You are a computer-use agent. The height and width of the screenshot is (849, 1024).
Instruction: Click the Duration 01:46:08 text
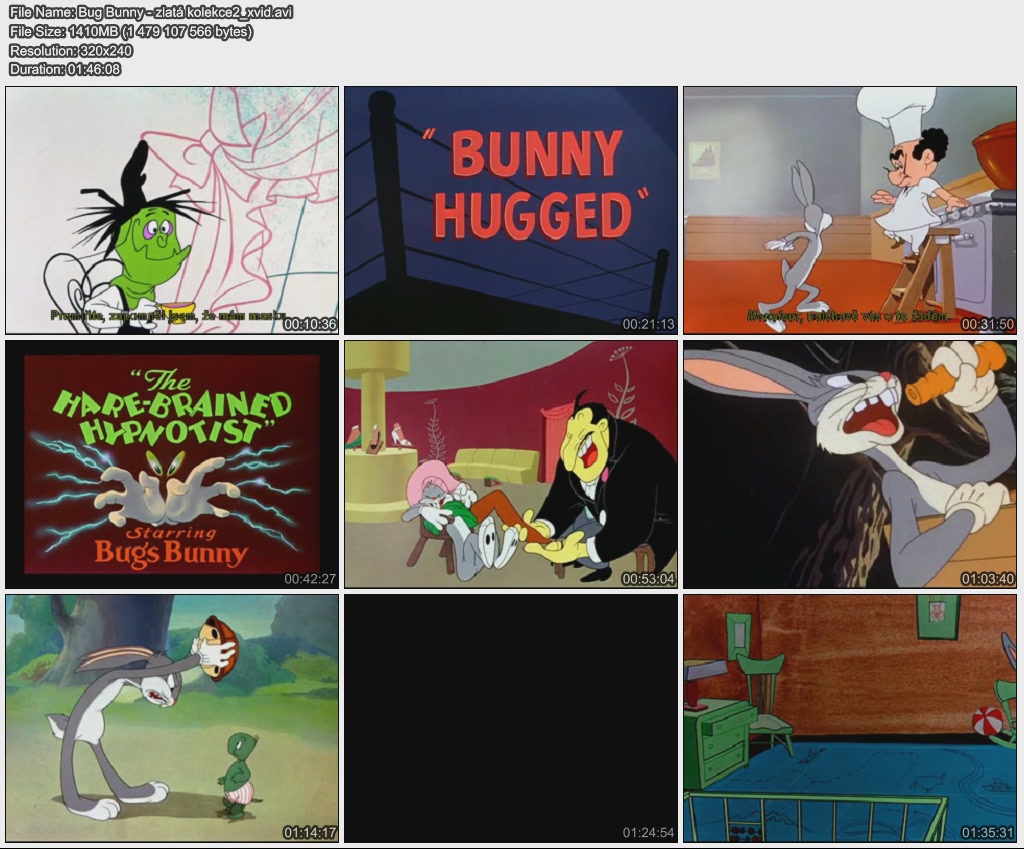pyautogui.click(x=65, y=69)
